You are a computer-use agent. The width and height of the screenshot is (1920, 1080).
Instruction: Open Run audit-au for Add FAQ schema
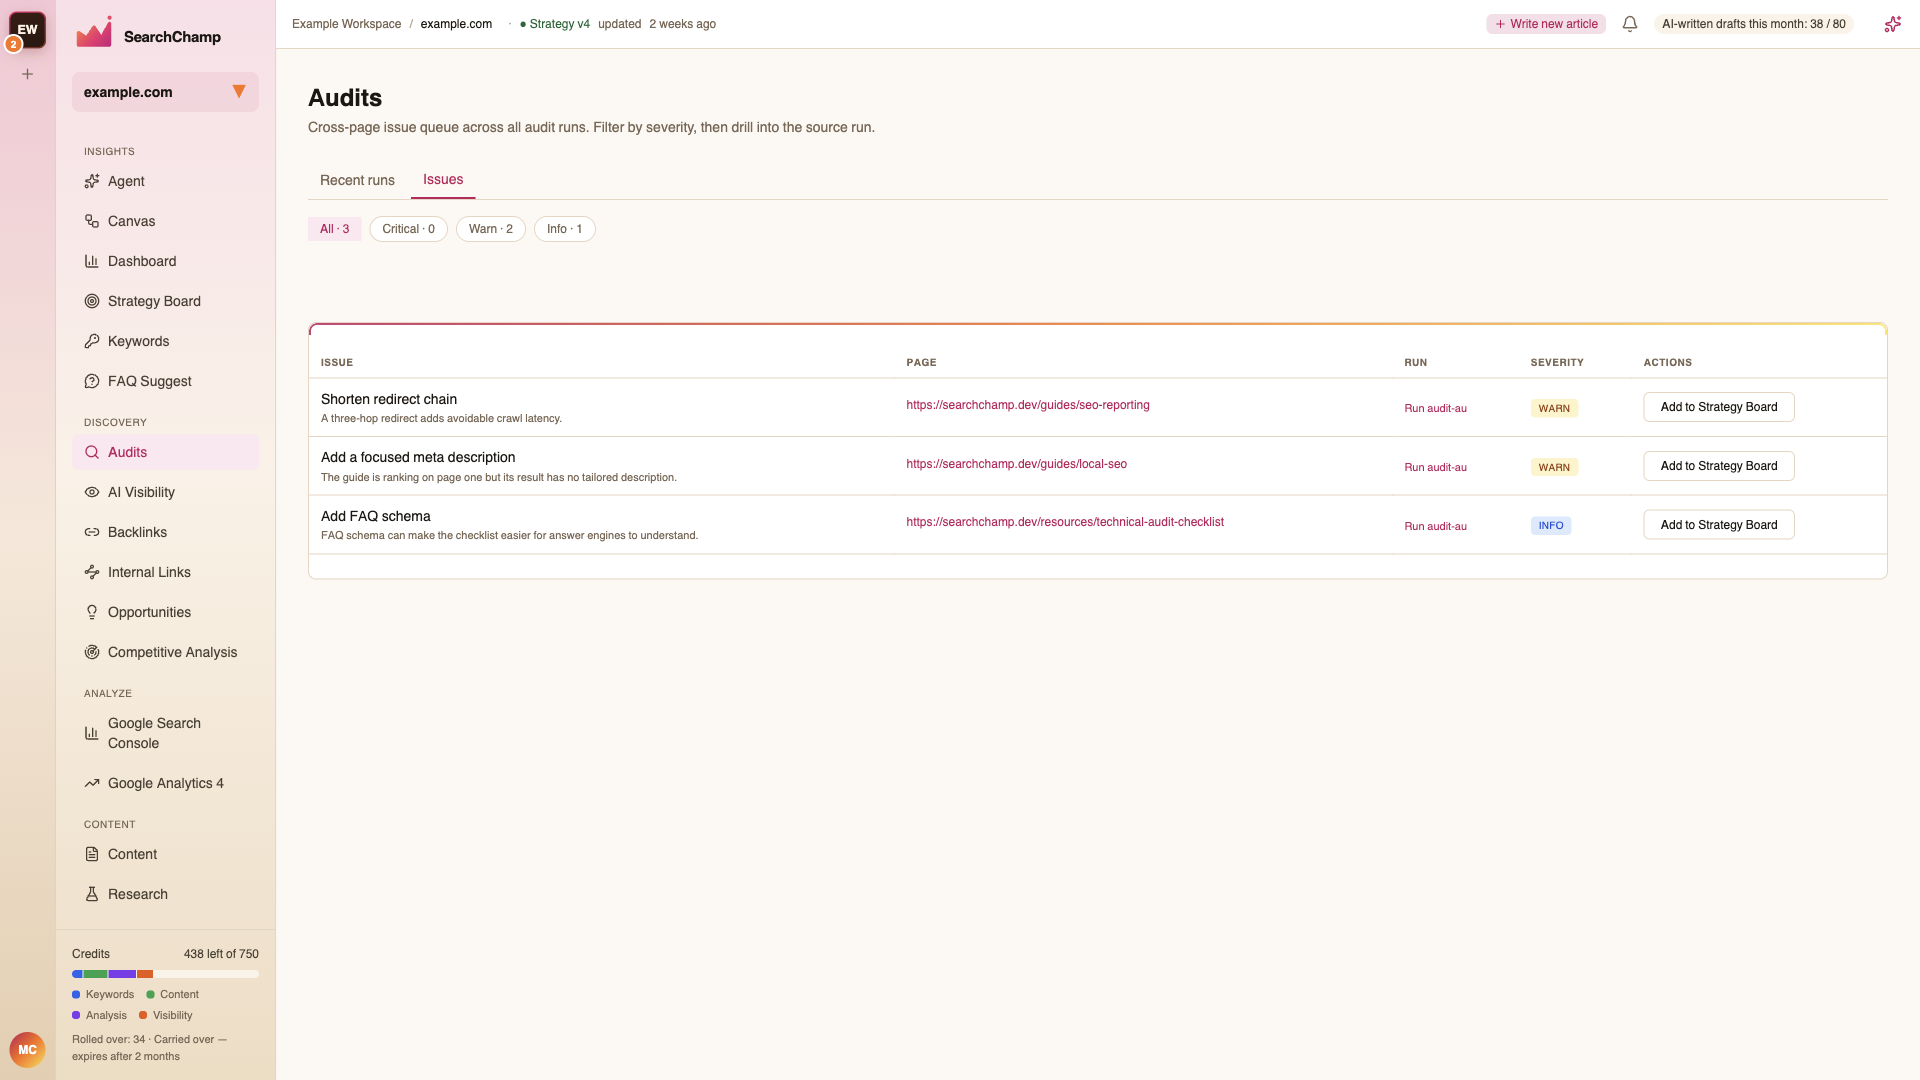tap(1435, 526)
